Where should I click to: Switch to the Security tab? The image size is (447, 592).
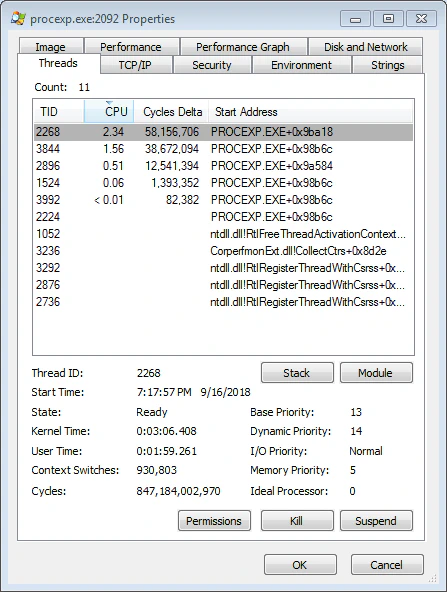coord(212,65)
